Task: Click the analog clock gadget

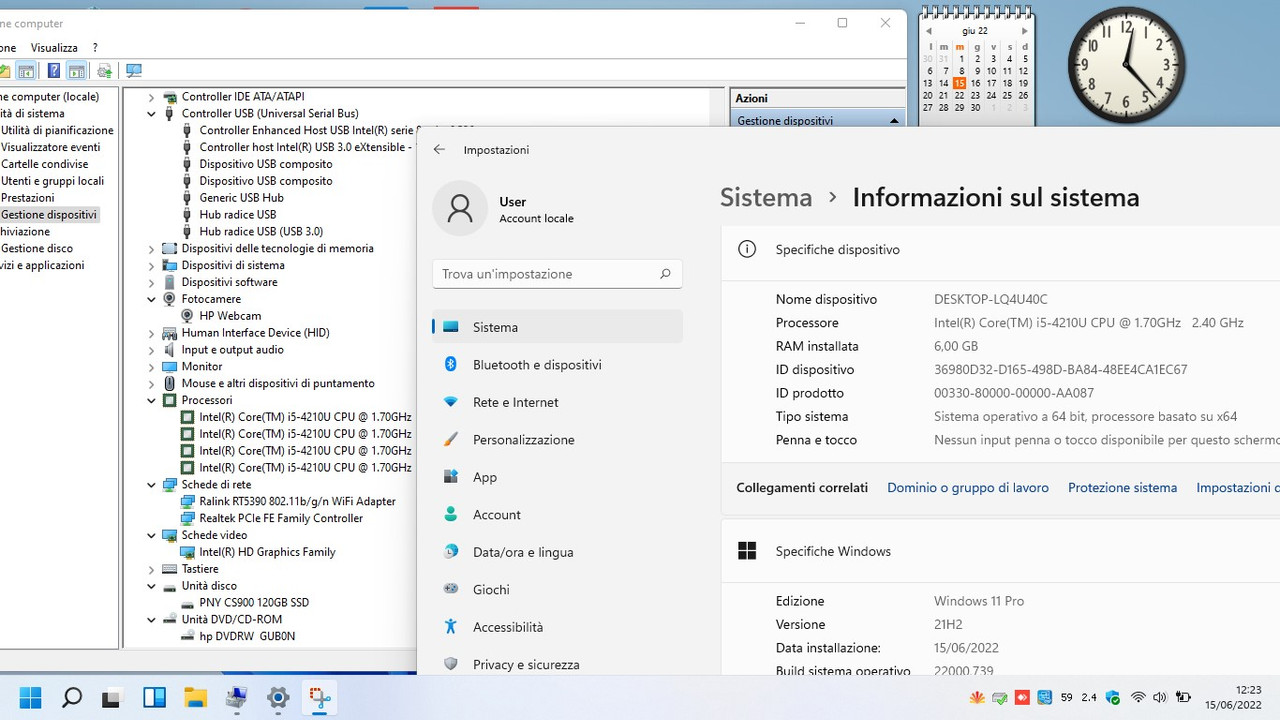Action: click(x=1127, y=66)
